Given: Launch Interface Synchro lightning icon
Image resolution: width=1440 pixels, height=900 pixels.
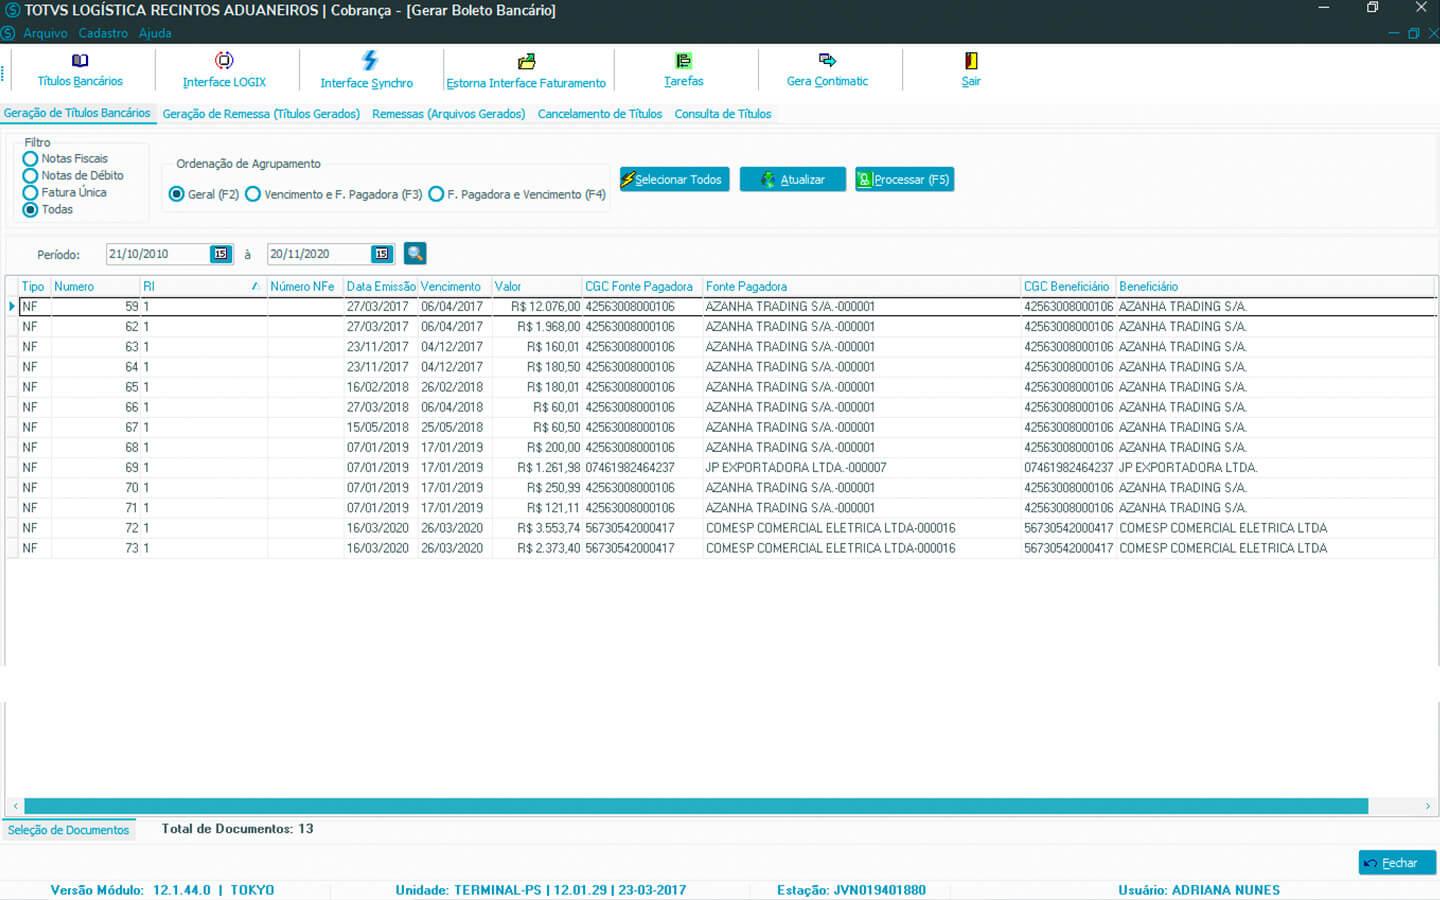Looking at the screenshot, I should click(x=369, y=61).
